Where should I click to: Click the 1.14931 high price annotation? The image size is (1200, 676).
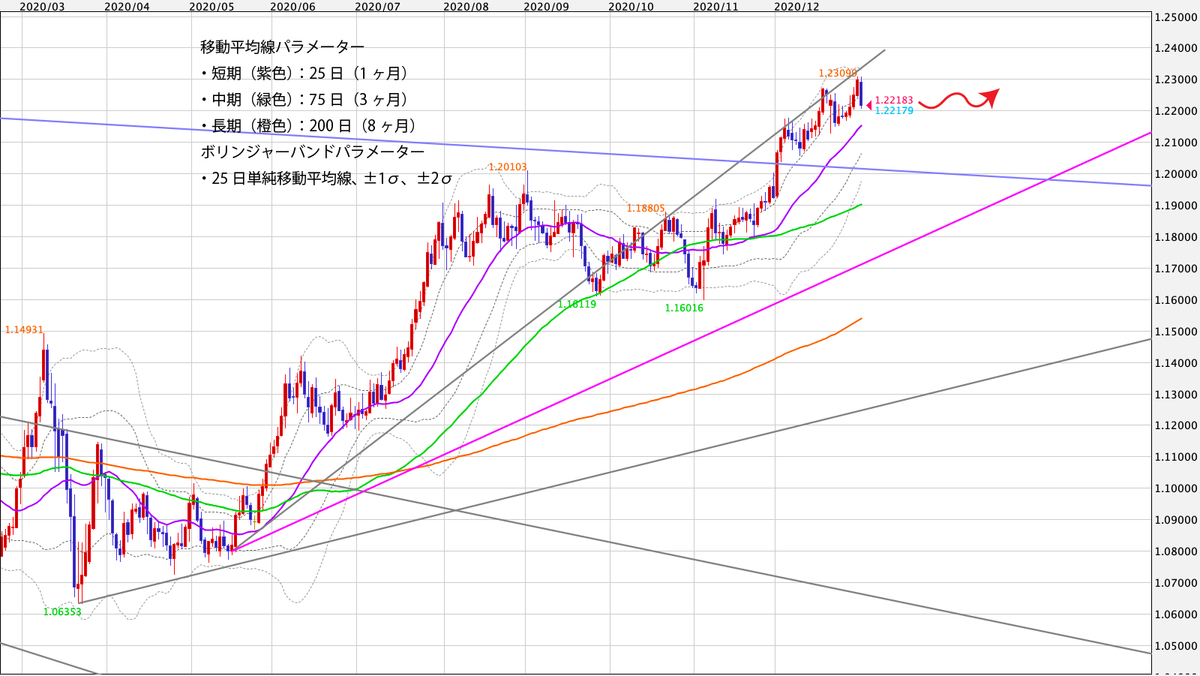click(24, 329)
